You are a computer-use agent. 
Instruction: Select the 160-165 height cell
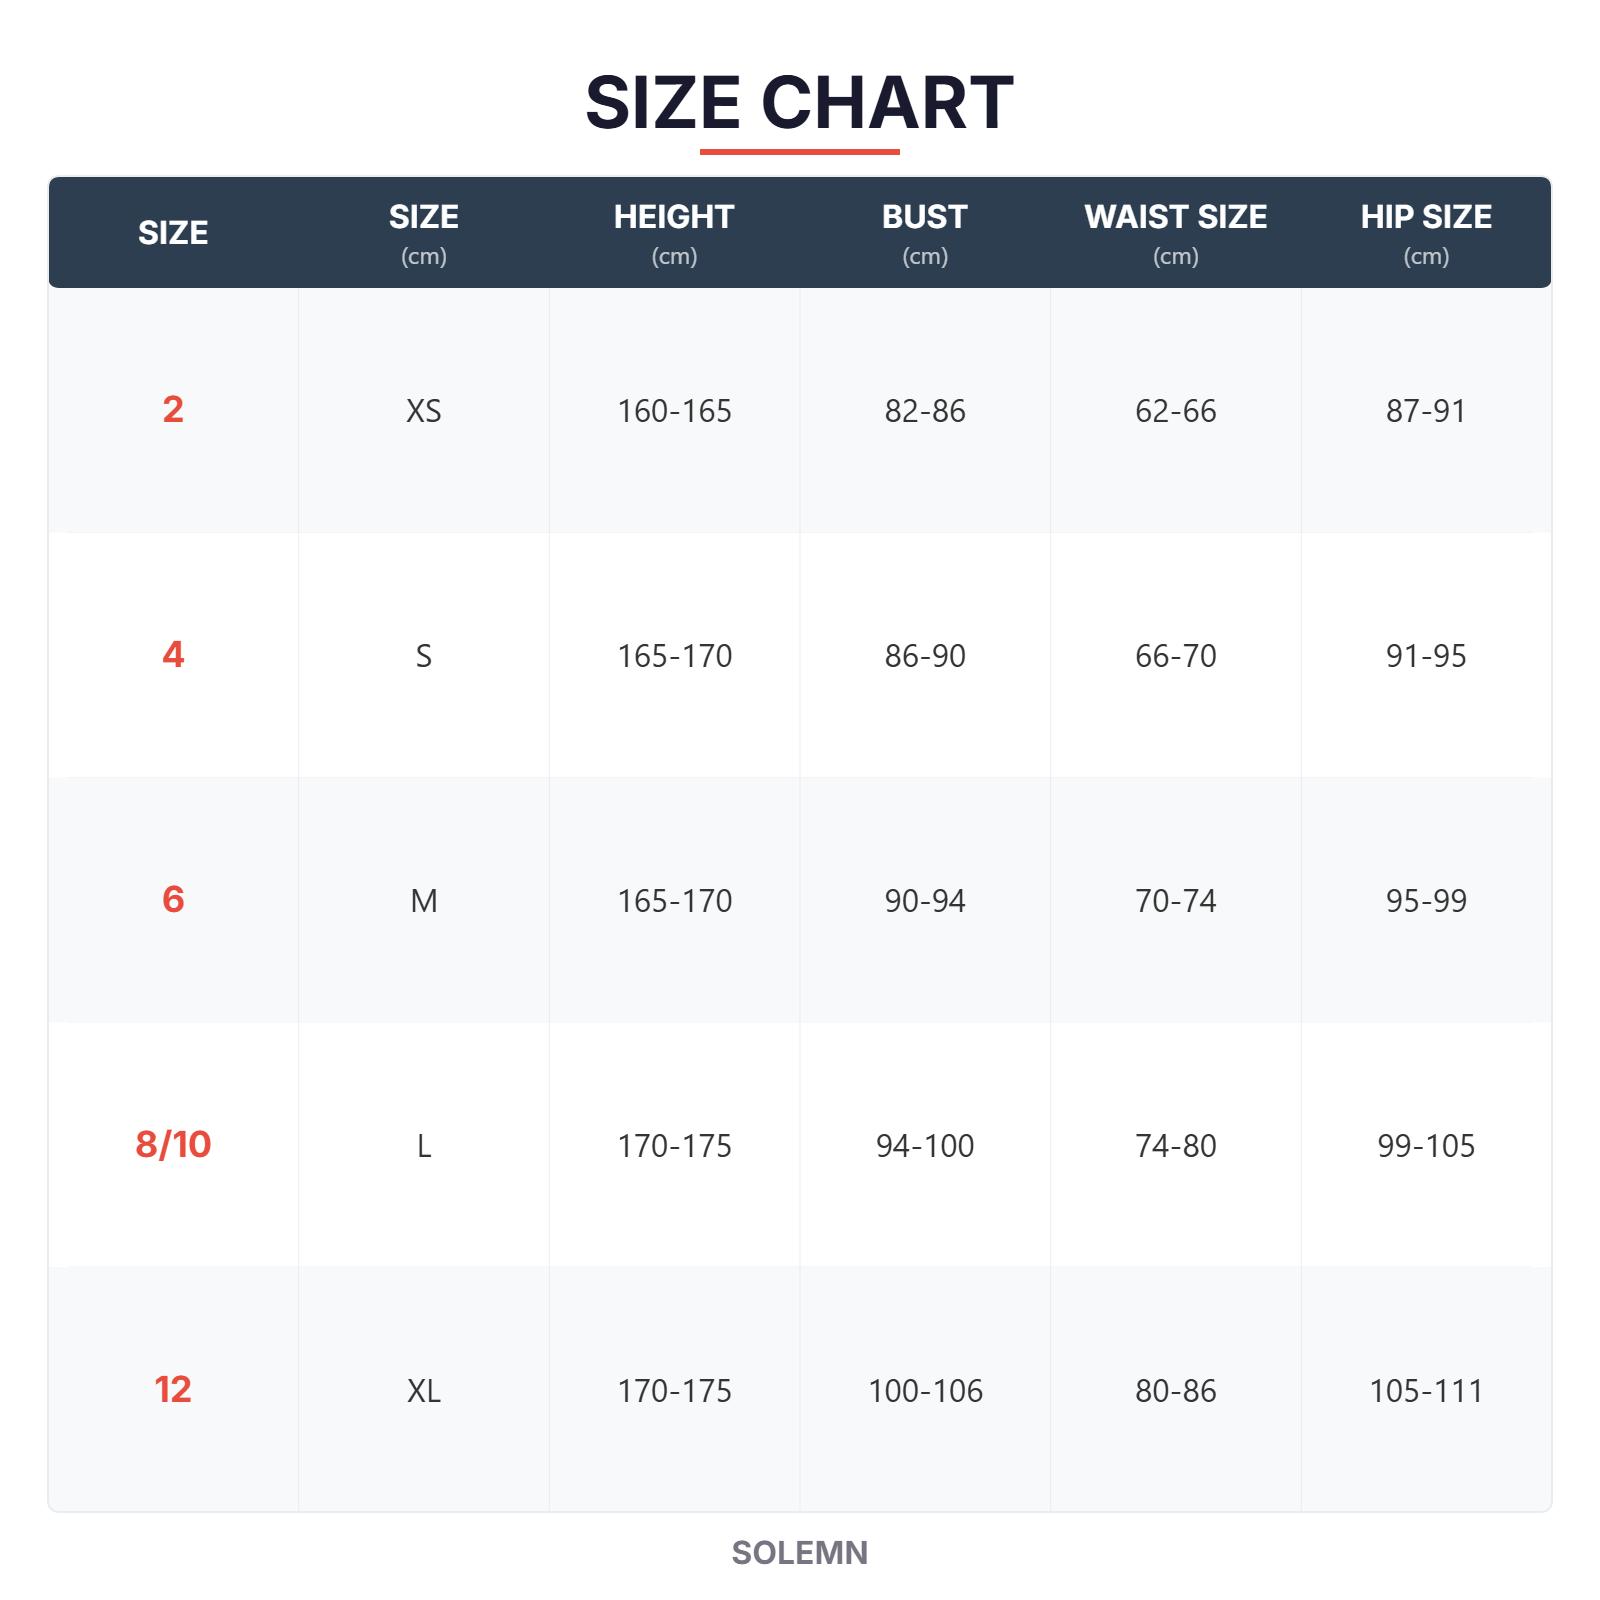coord(674,411)
